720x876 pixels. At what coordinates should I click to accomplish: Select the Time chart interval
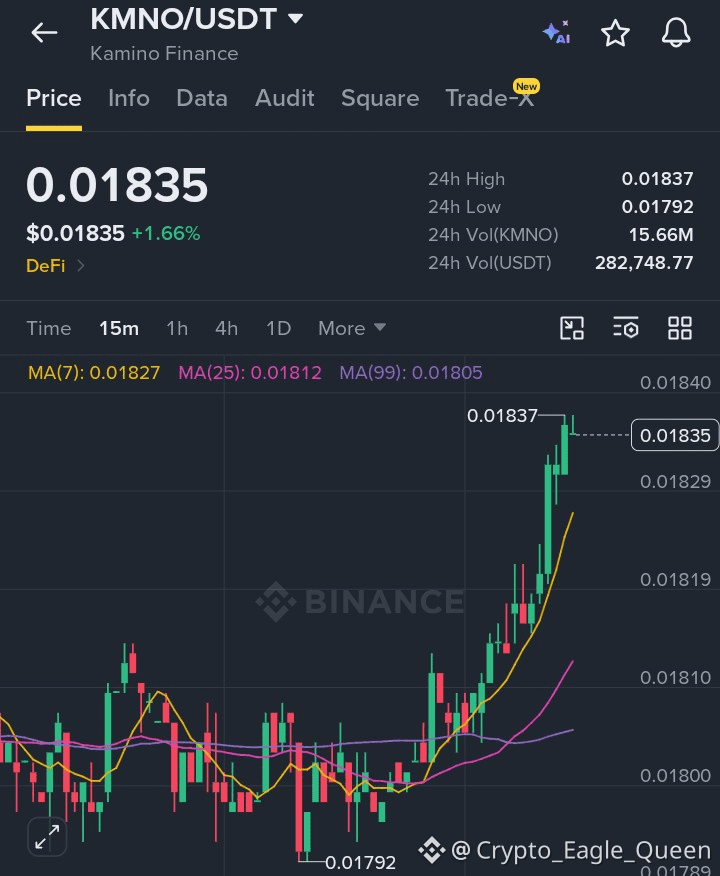tap(49, 328)
